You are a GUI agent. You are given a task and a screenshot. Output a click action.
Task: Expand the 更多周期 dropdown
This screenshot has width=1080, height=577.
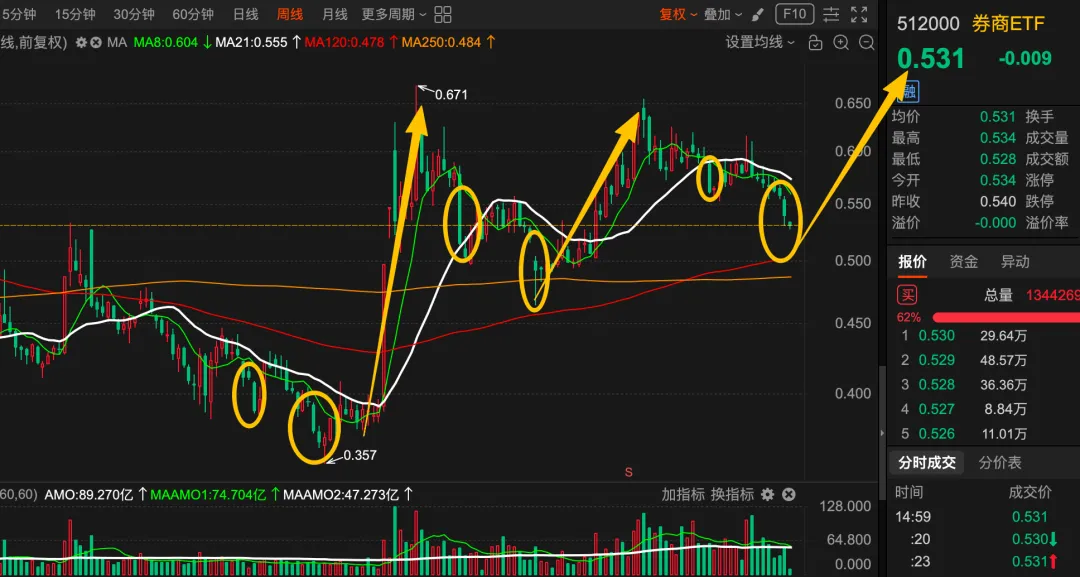pyautogui.click(x=394, y=14)
